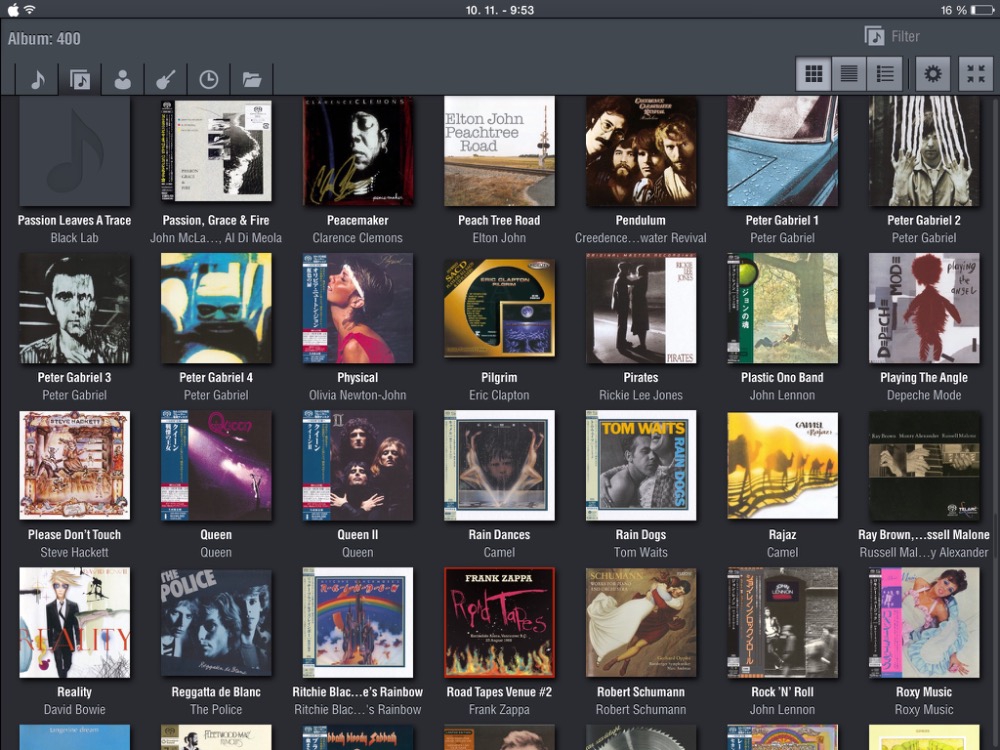Screen dimensions: 1000x750
Task: Open Playing The Angel album cover
Action: click(x=924, y=308)
